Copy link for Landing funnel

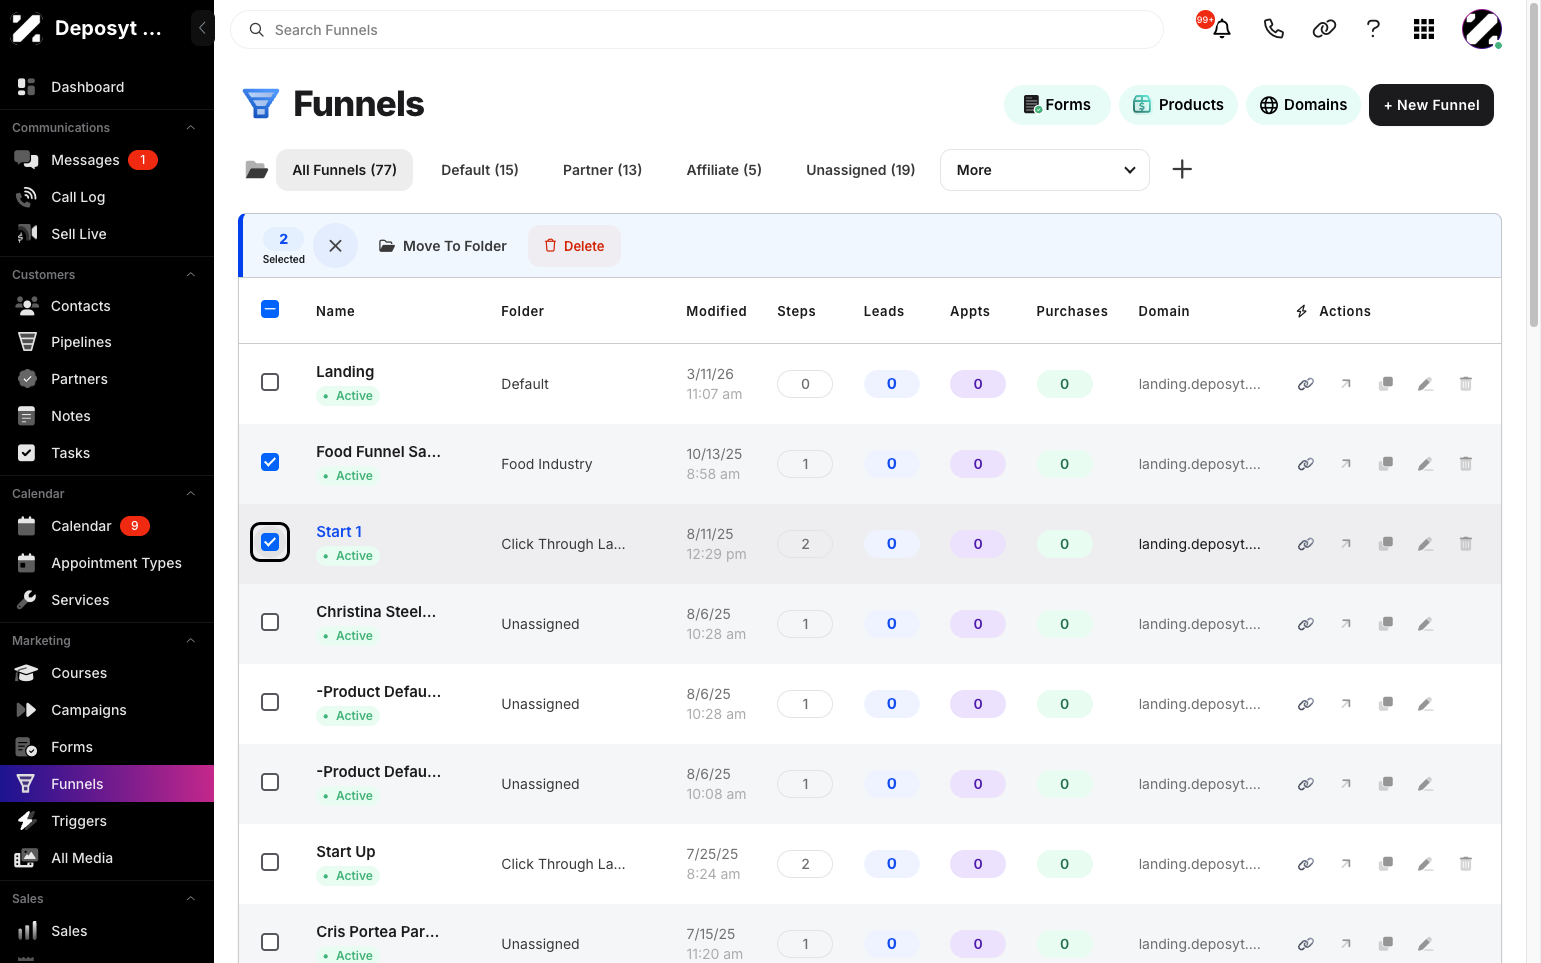[x=1305, y=384]
